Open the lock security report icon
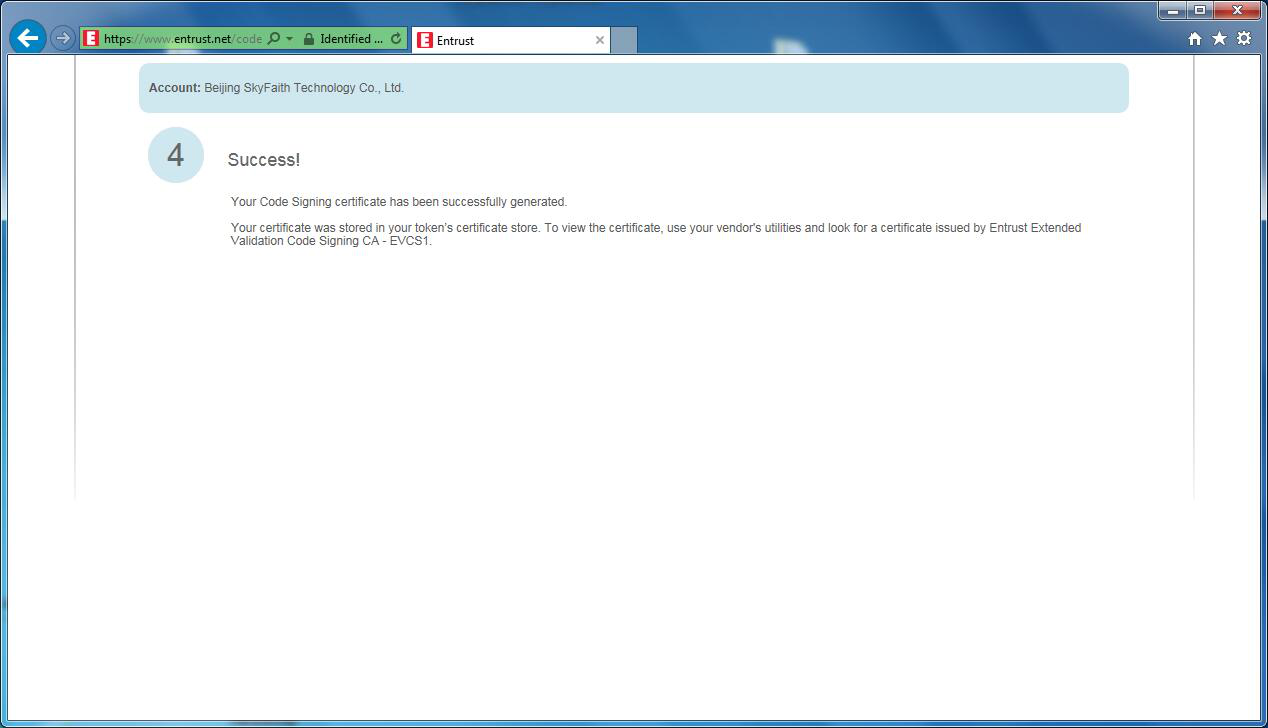 click(x=308, y=39)
